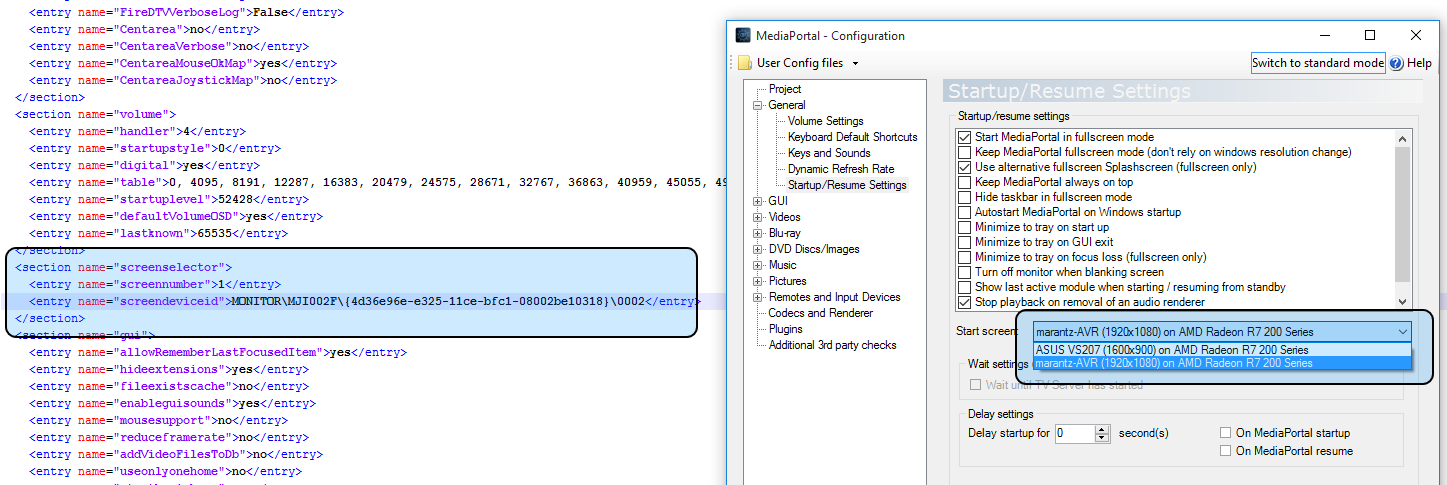Check Hide taskbar in fullscreen mode
This screenshot has width=1447, height=485.
pyautogui.click(x=965, y=197)
